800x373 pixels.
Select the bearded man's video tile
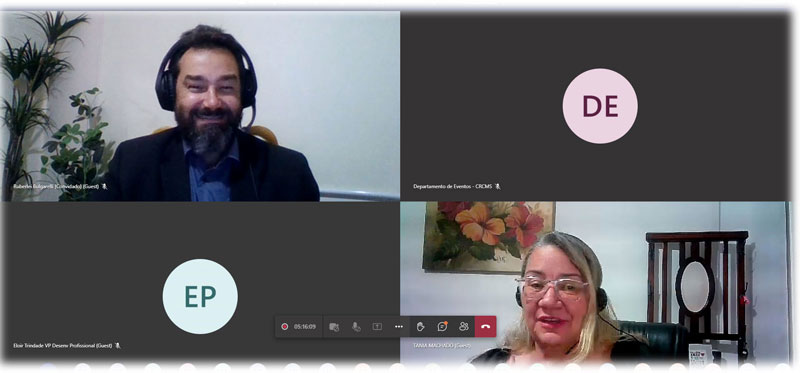click(x=202, y=106)
